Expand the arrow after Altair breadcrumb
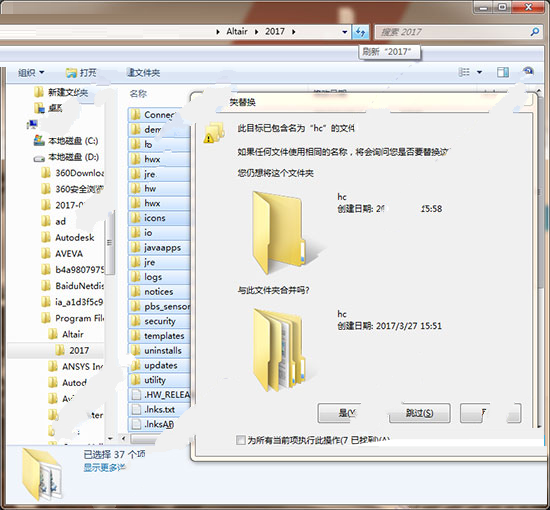This screenshot has width=550, height=510. (256, 32)
